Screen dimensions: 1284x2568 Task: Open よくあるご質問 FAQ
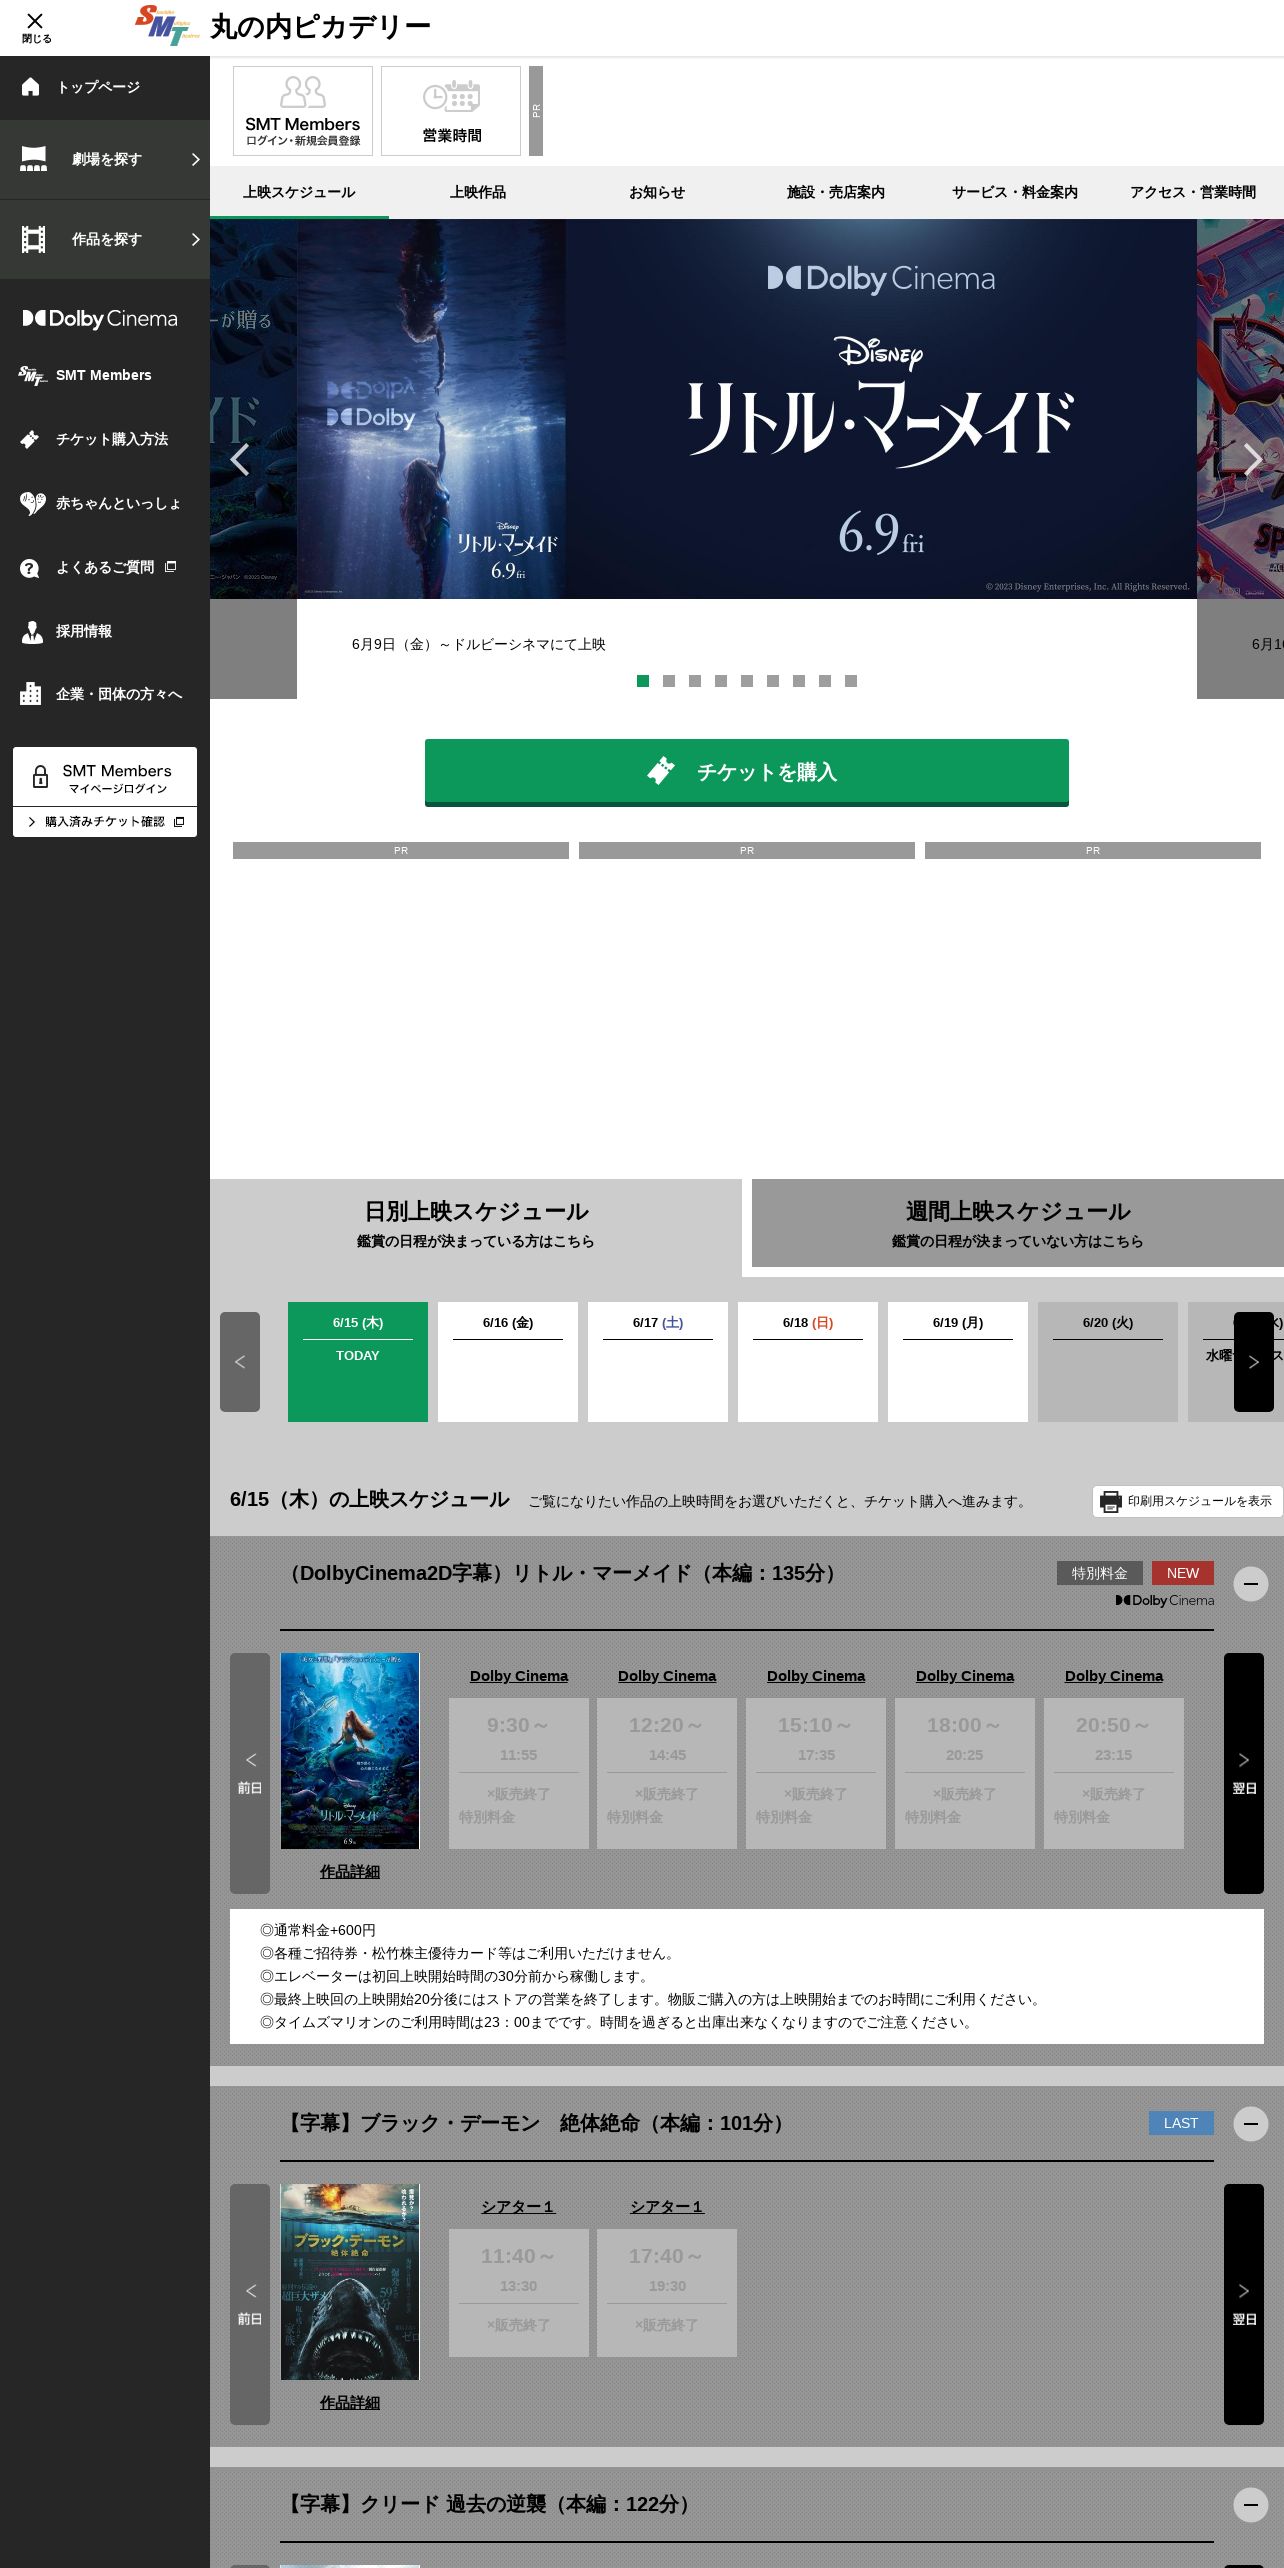click(105, 567)
